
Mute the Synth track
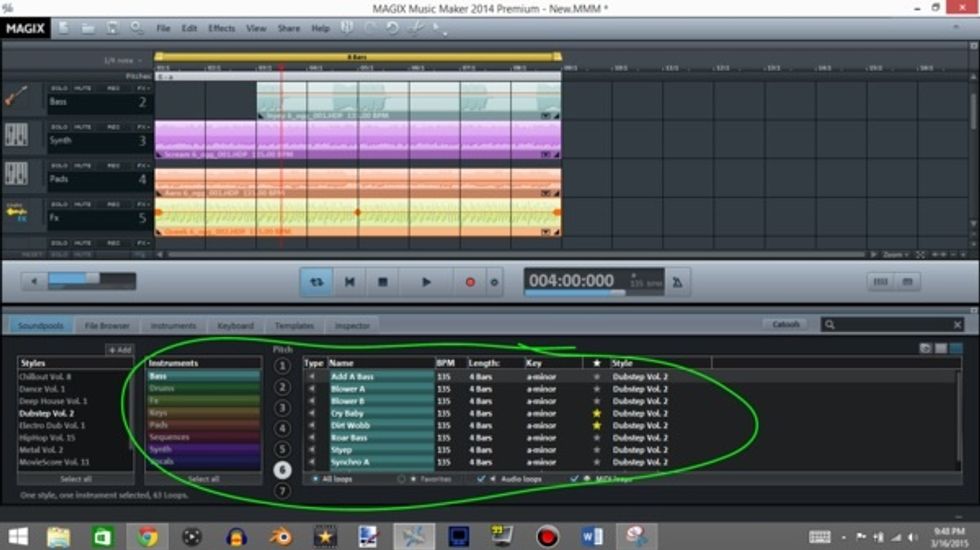pyautogui.click(x=82, y=127)
